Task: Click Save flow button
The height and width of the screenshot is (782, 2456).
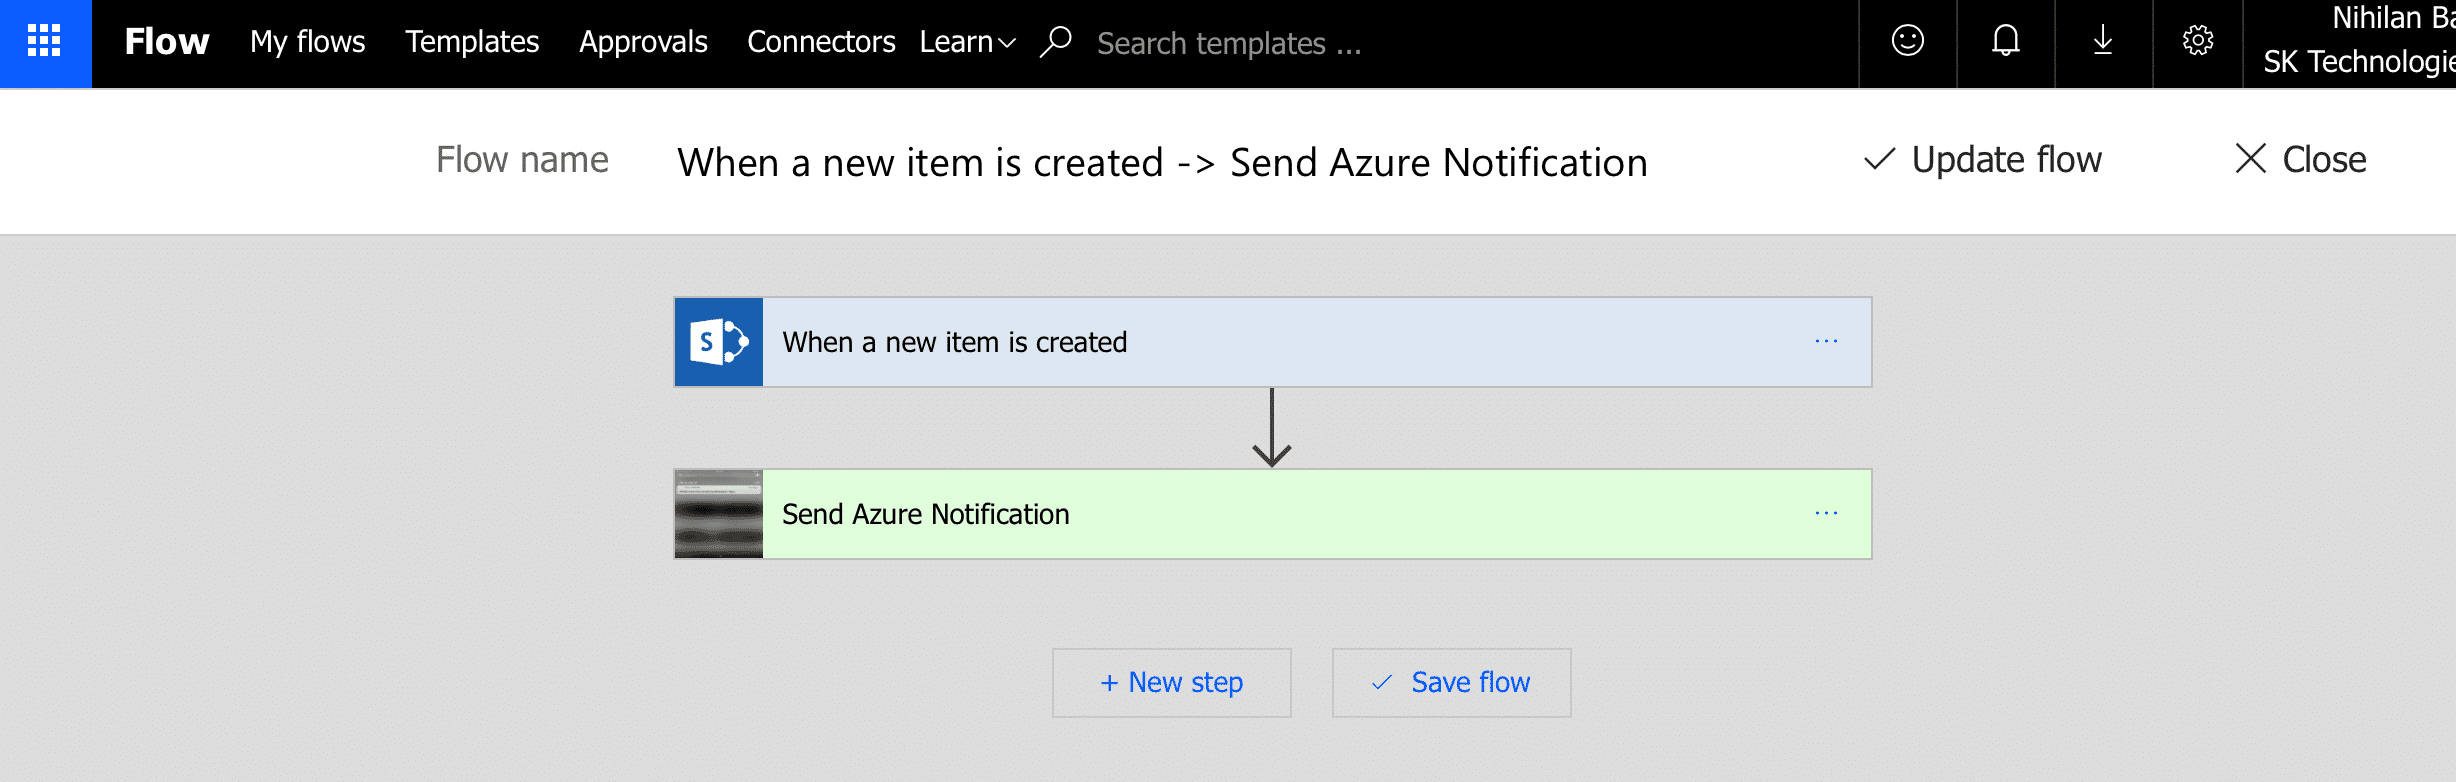Action: tap(1451, 683)
